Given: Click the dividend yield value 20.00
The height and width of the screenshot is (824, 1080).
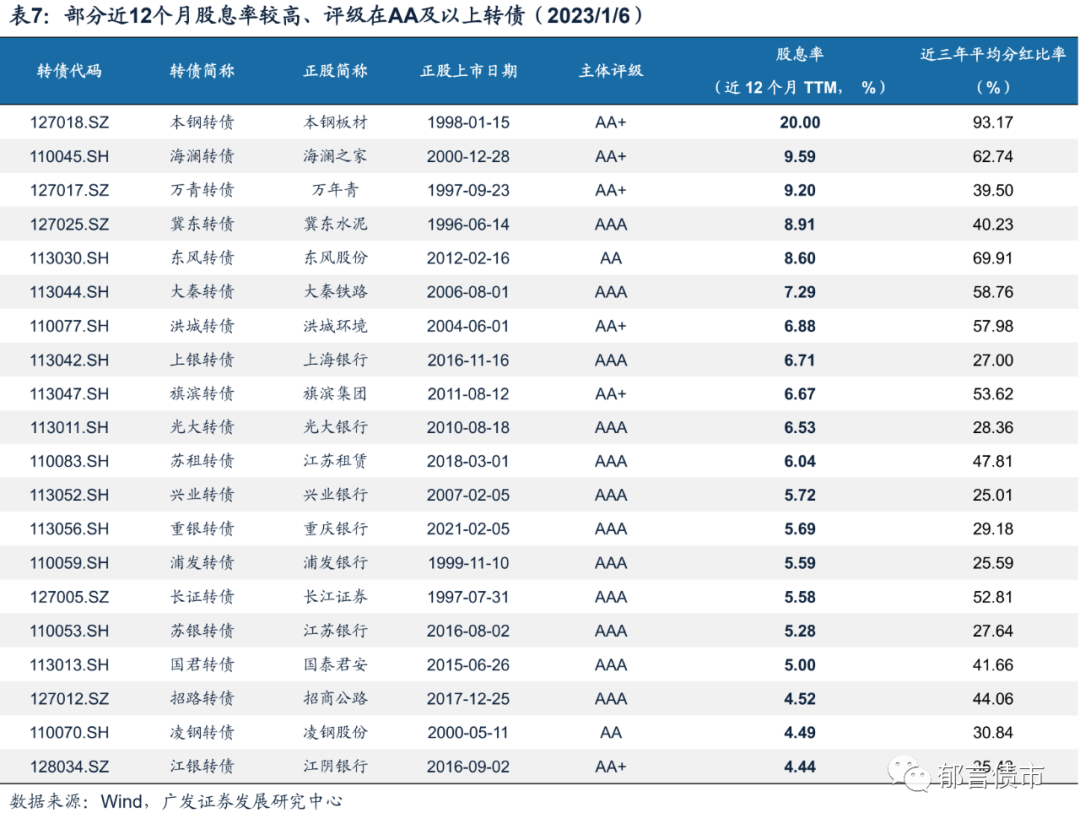Looking at the screenshot, I should point(800,123).
